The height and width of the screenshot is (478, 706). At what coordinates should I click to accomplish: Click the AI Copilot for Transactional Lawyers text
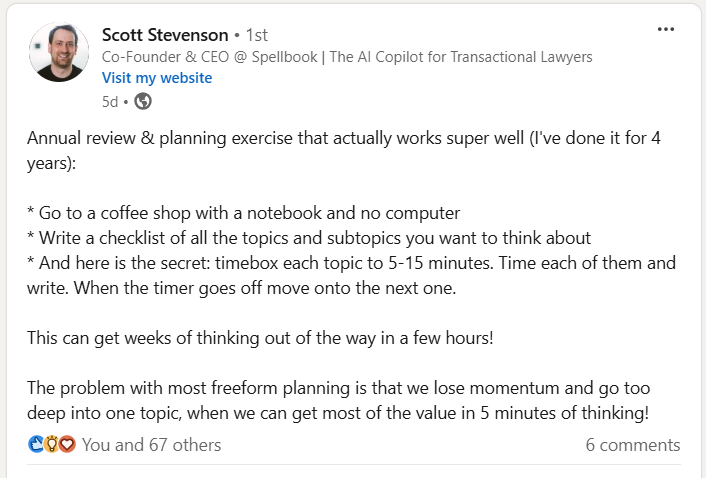tap(461, 57)
